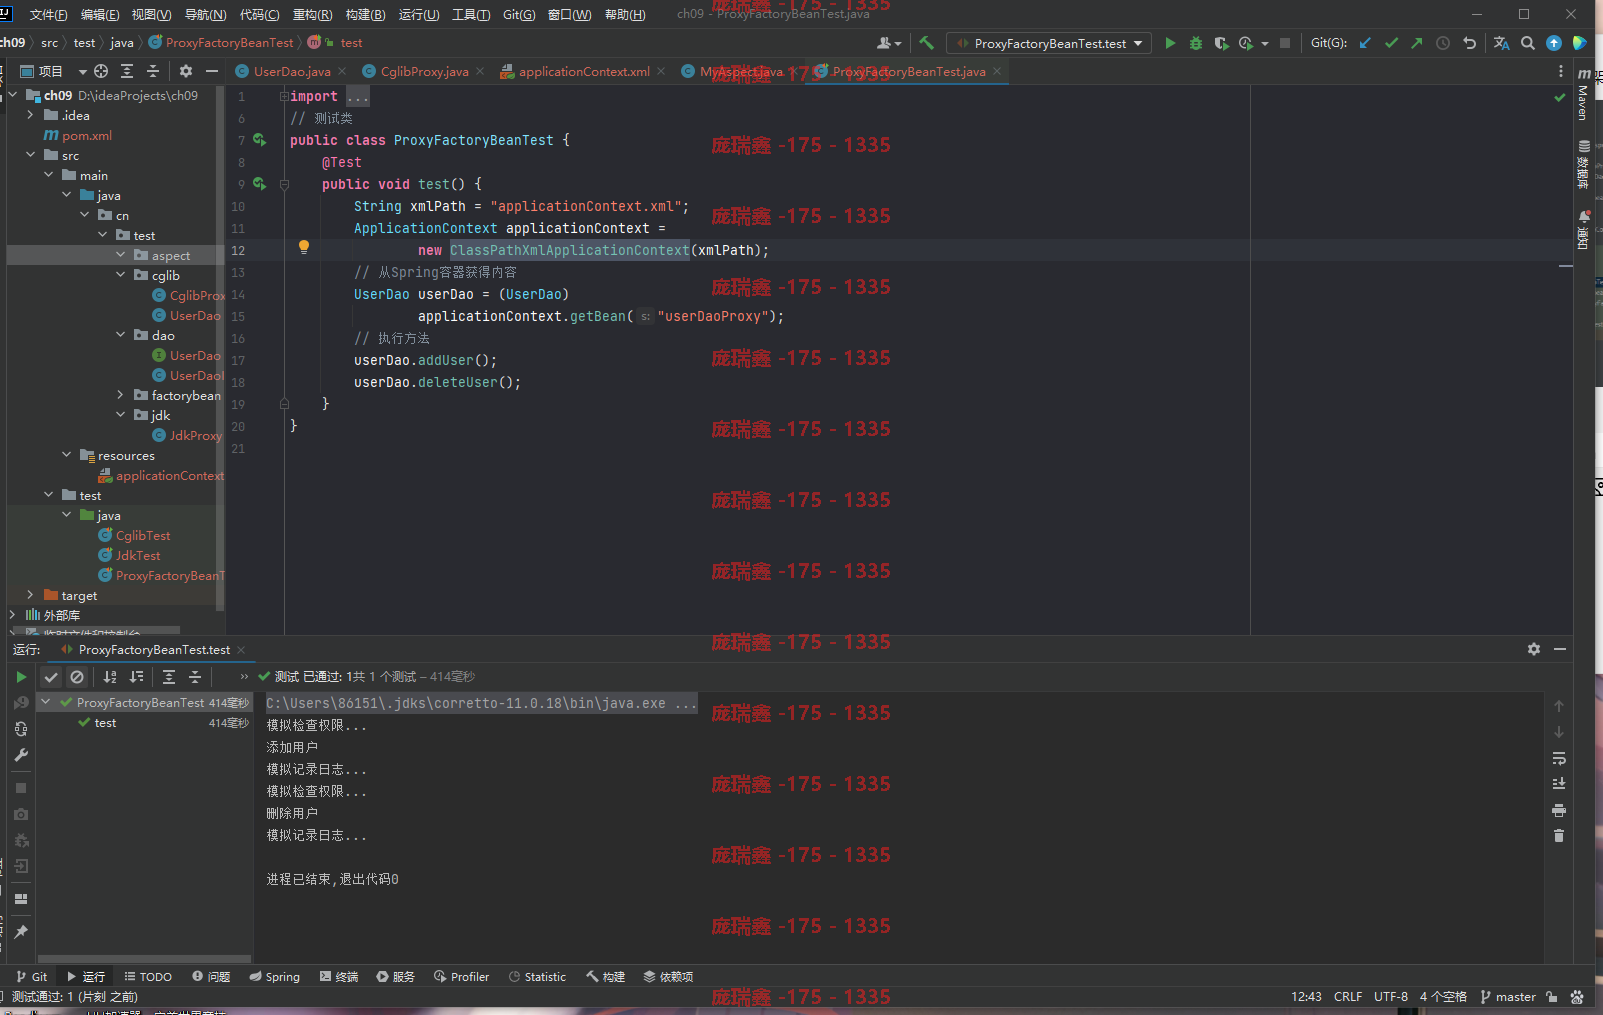Screen dimensions: 1603x1015
Task: Open the run configuration dropdown
Action: pos(1048,43)
